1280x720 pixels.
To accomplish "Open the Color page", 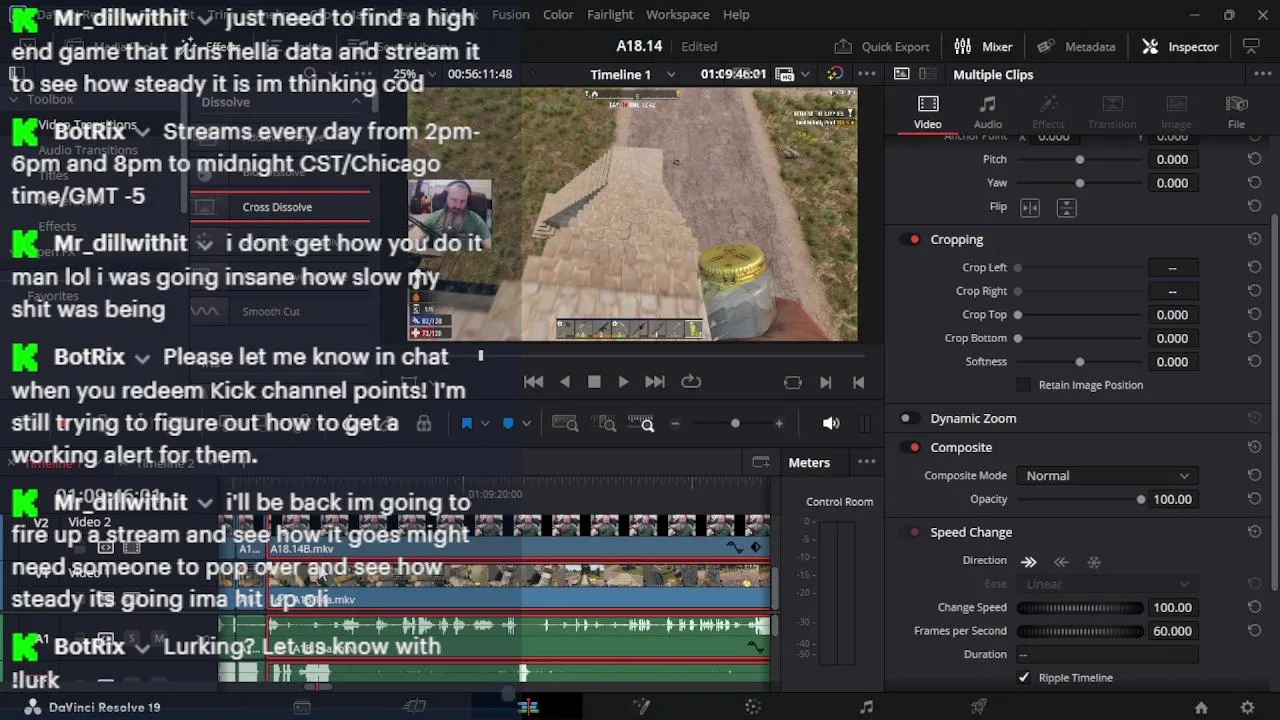I will [x=754, y=707].
